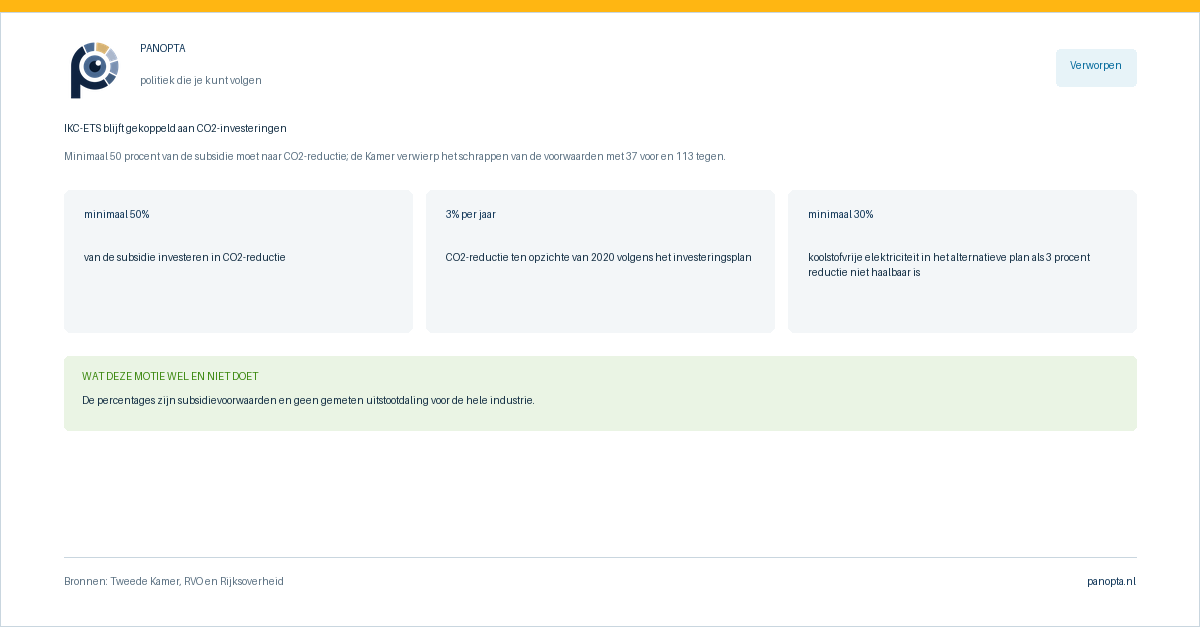Image resolution: width=1200 pixels, height=627 pixels.
Task: Click the CO2-reductie ten opzichte van 2020 description
Action: [598, 257]
